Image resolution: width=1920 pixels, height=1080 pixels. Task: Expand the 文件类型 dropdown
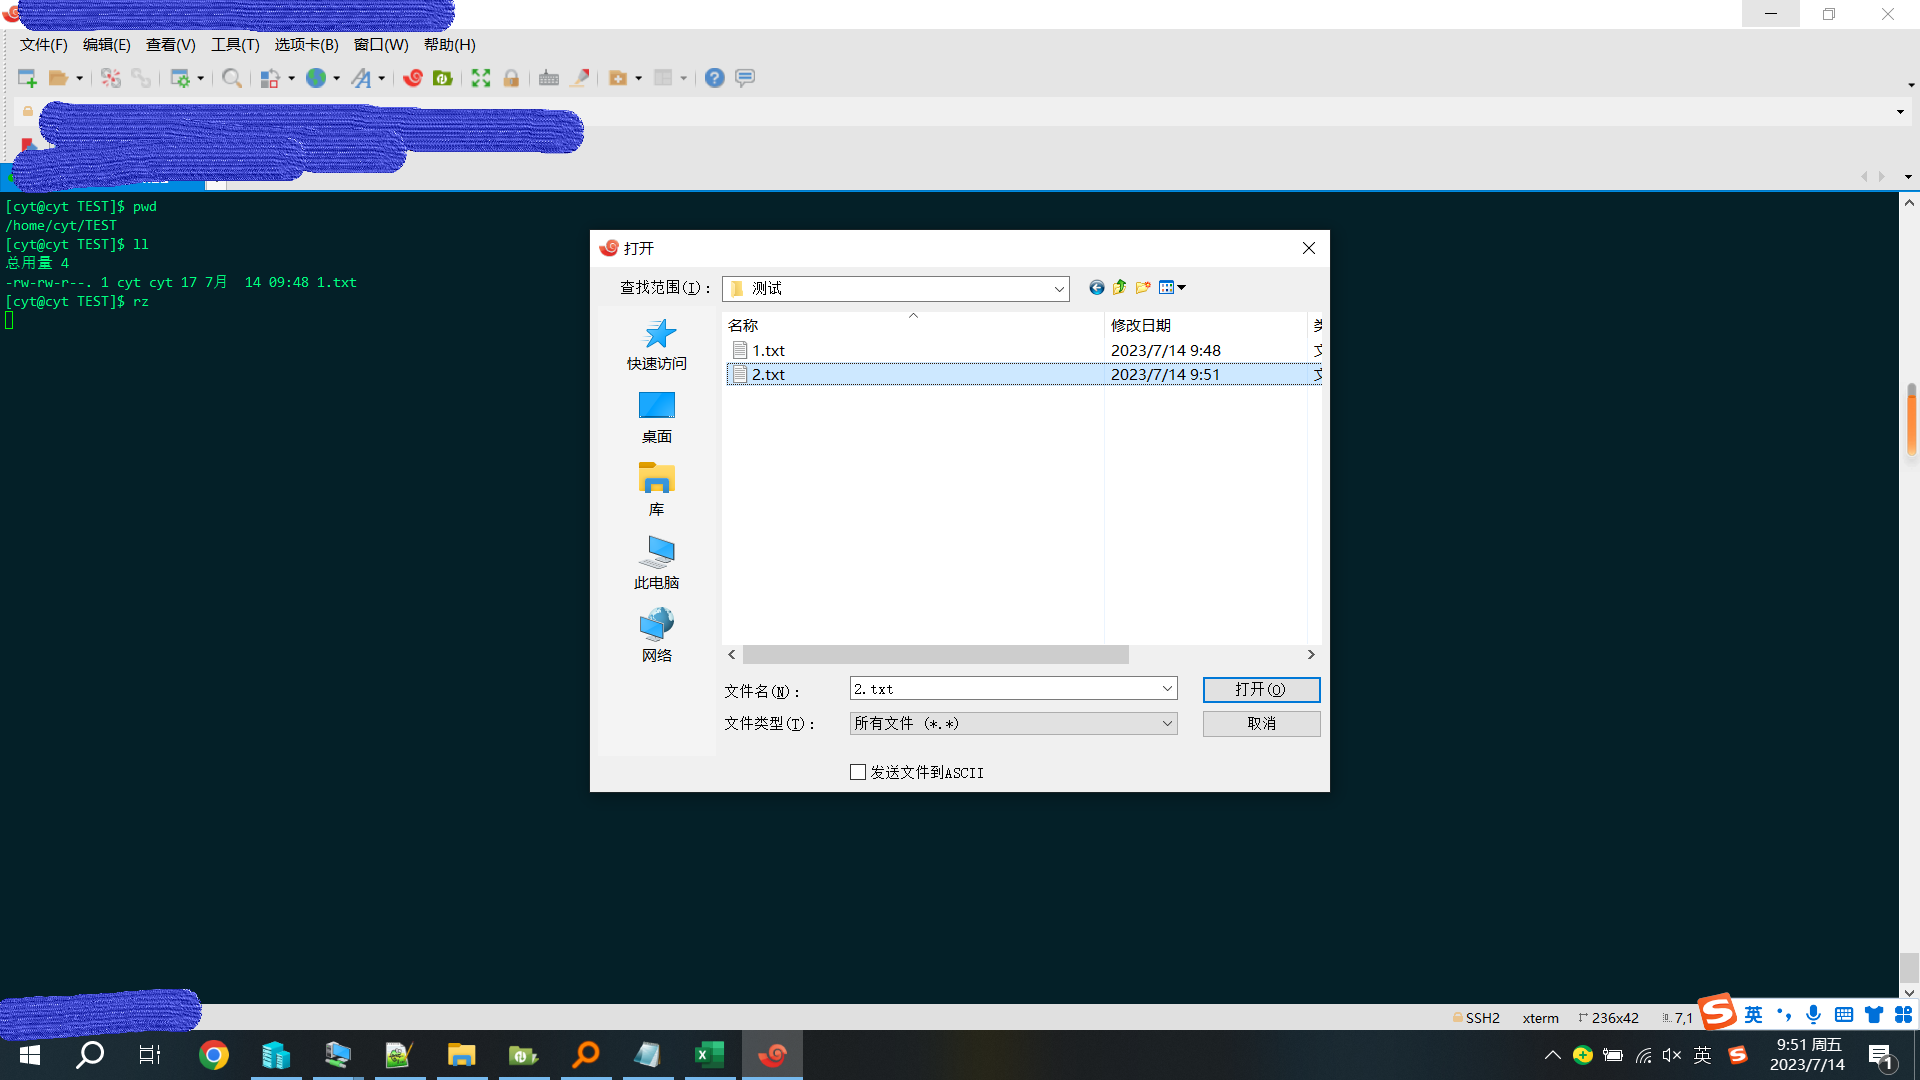pos(1167,724)
